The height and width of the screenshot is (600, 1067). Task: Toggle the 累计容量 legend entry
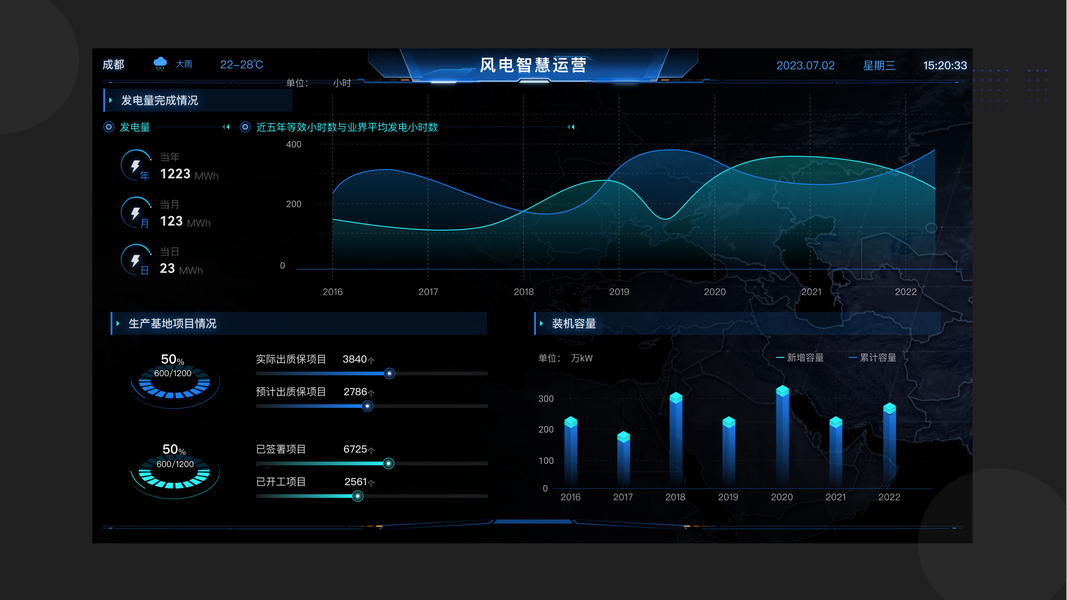click(x=872, y=358)
